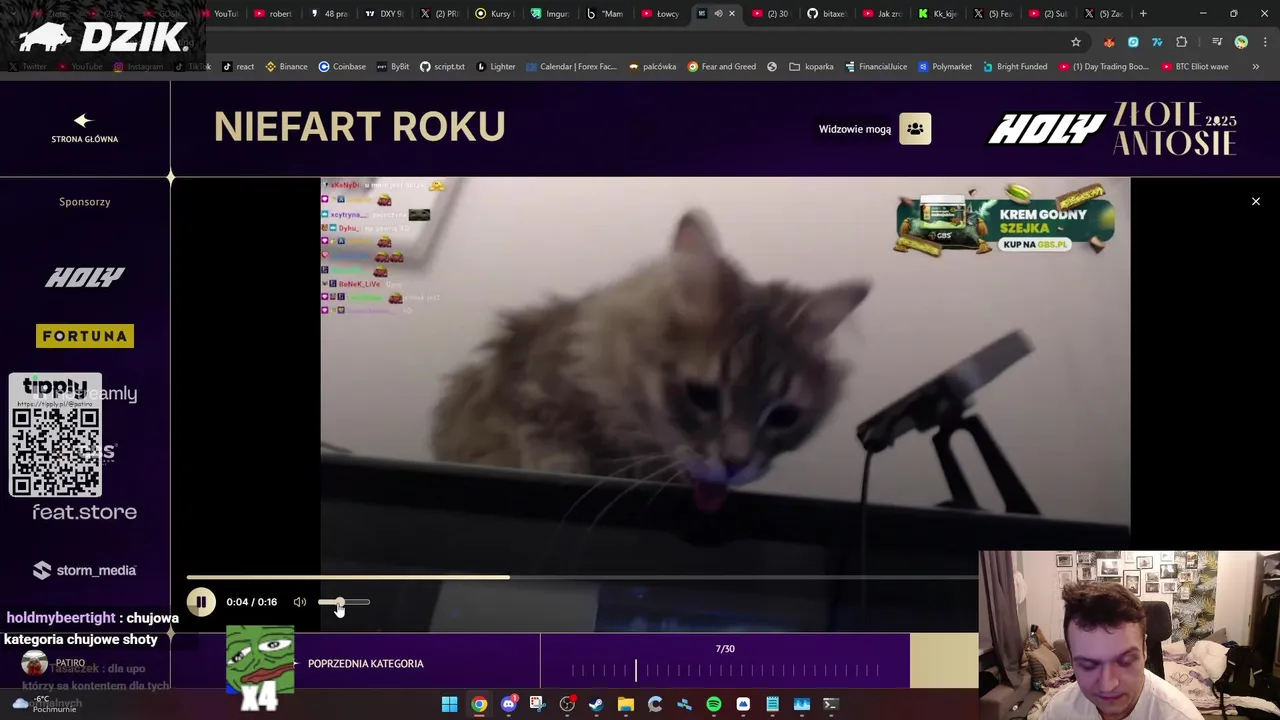Open a new browser tab

[1143, 14]
